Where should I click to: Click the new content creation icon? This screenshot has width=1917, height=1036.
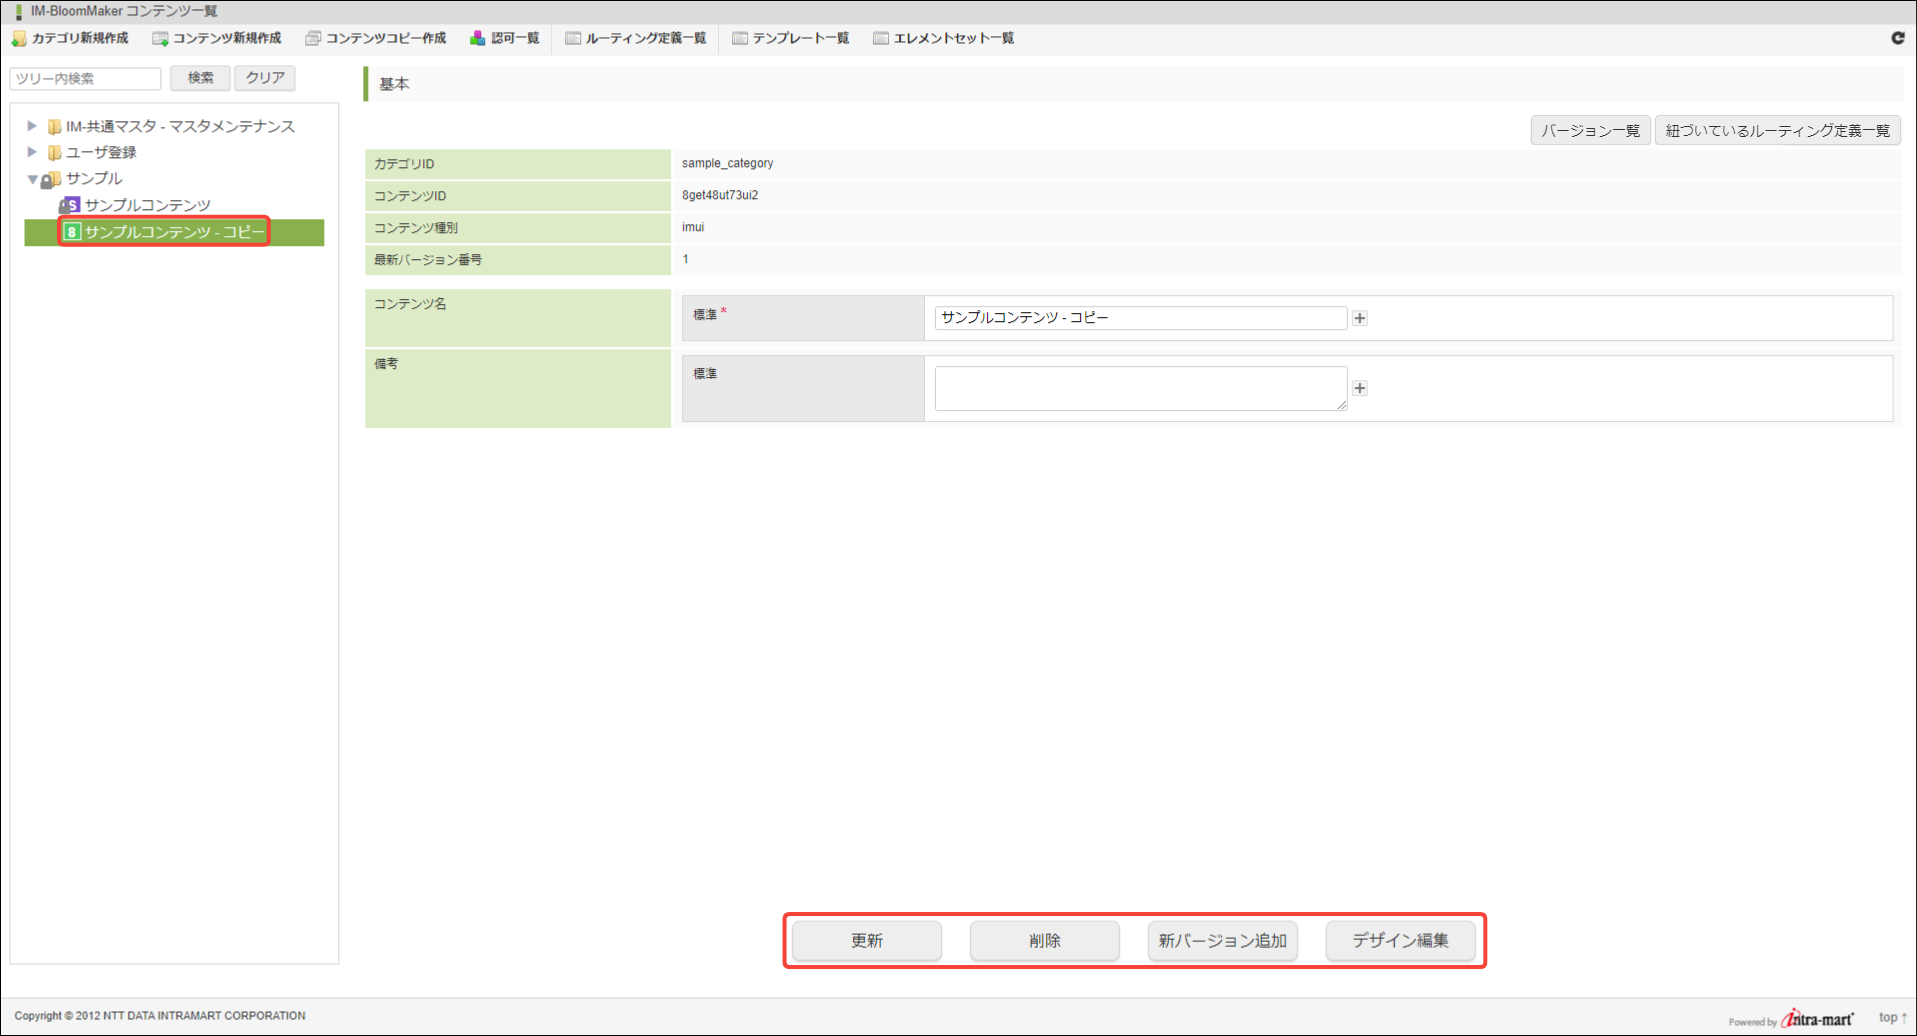point(160,38)
